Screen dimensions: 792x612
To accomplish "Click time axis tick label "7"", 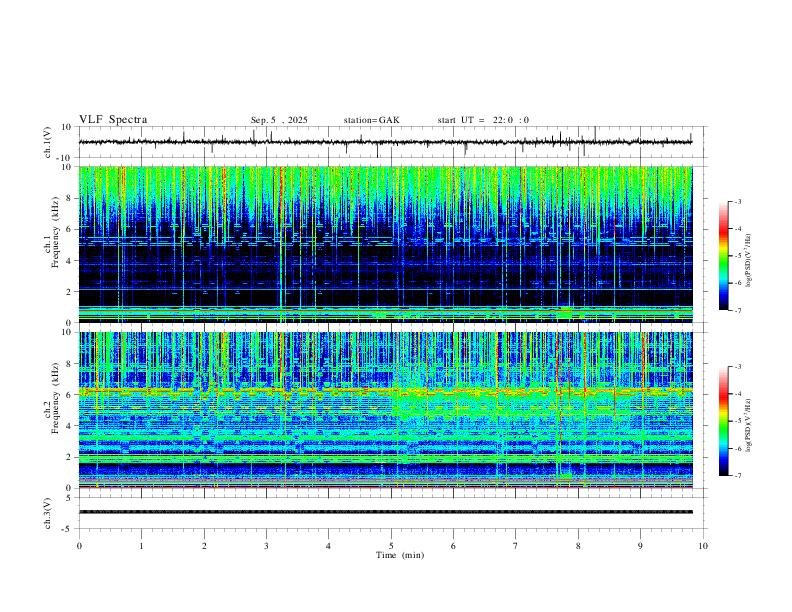I will click(516, 546).
